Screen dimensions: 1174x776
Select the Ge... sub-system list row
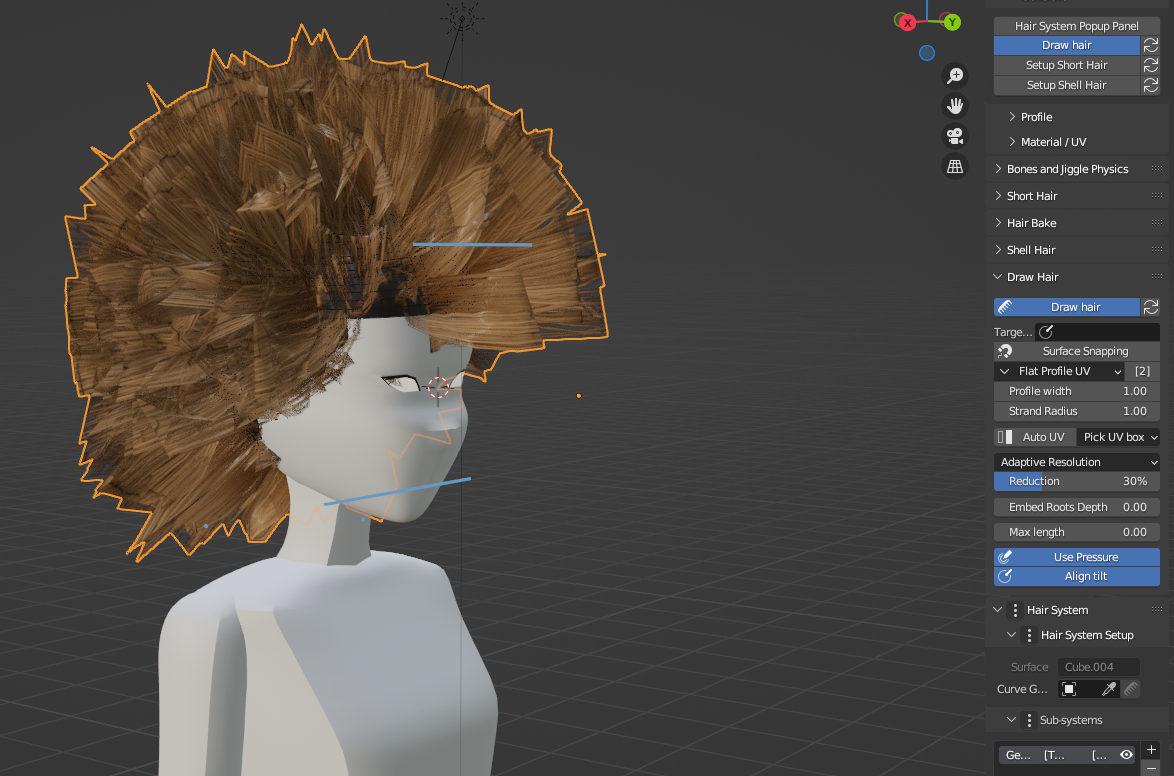point(1067,755)
